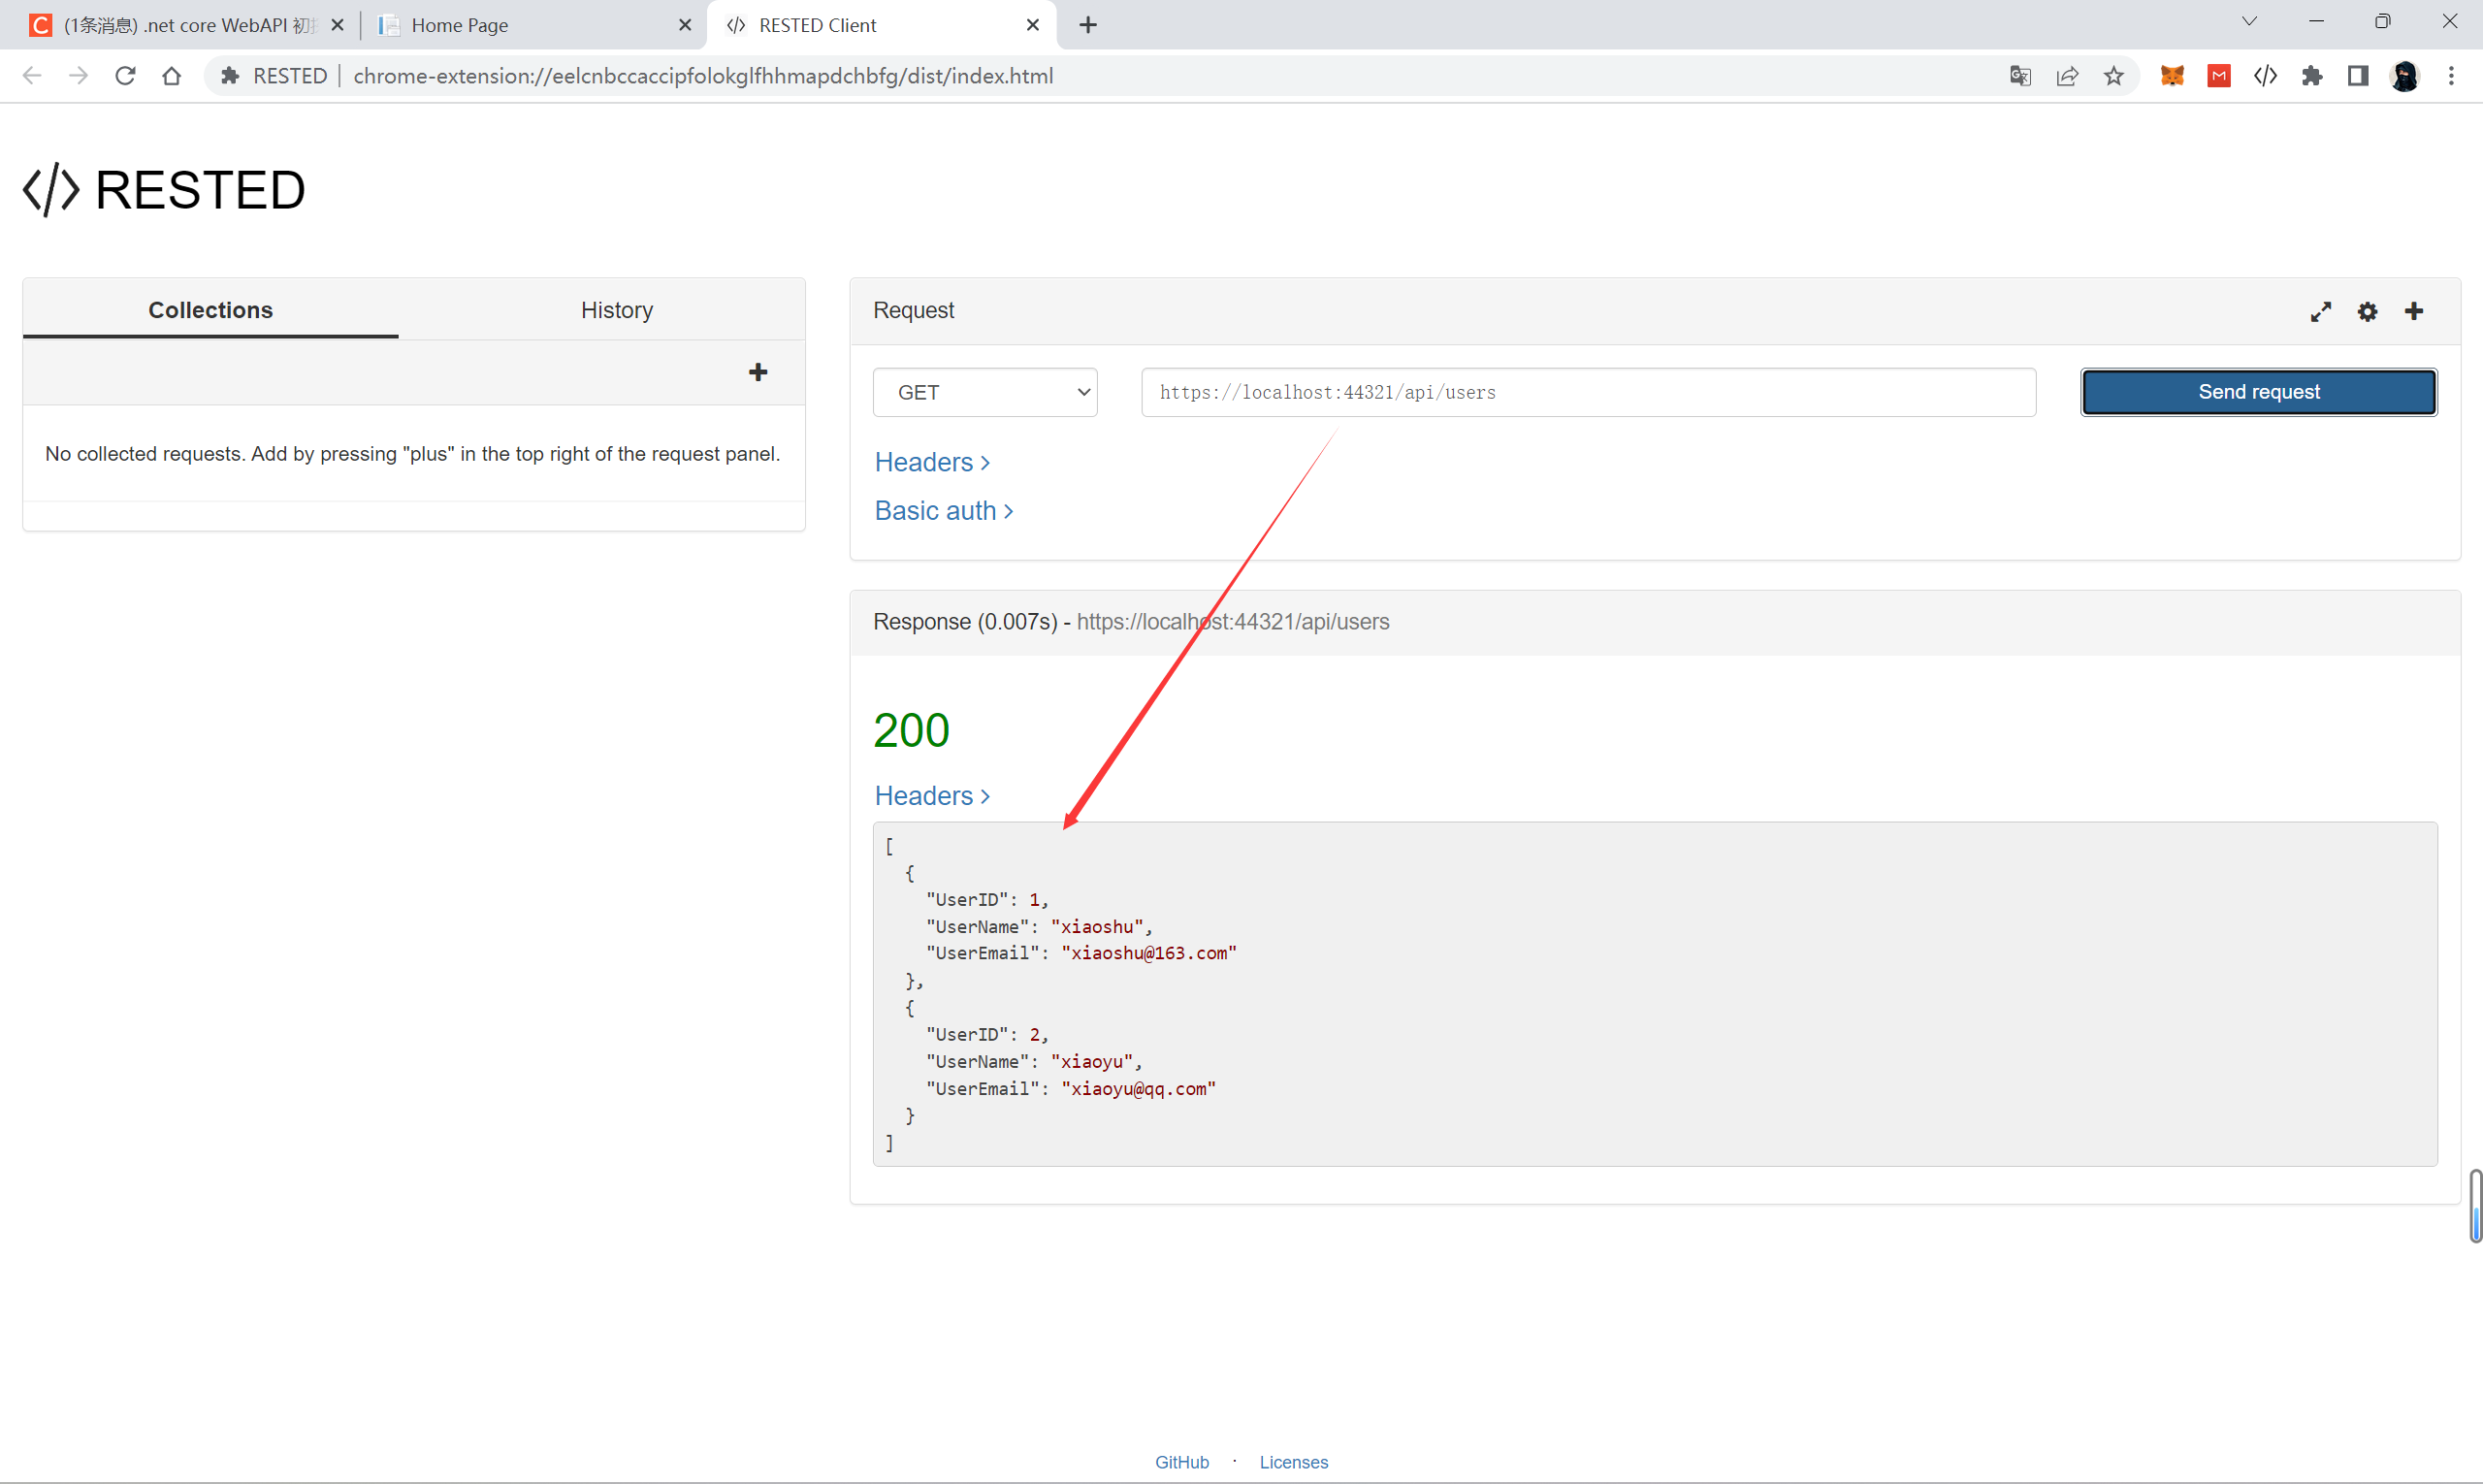This screenshot has width=2483, height=1484.
Task: Add new collection with plus icon
Action: coord(758,372)
